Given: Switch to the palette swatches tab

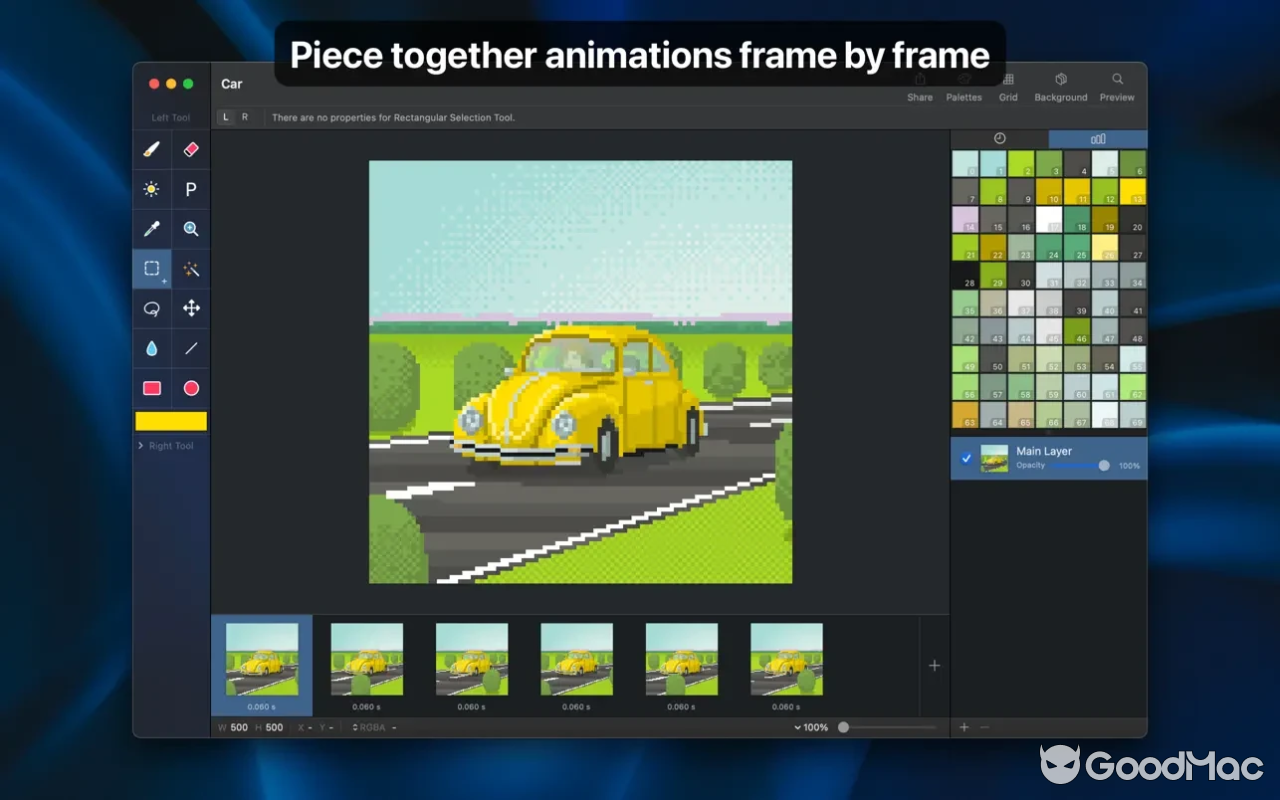Looking at the screenshot, I should coord(1097,138).
